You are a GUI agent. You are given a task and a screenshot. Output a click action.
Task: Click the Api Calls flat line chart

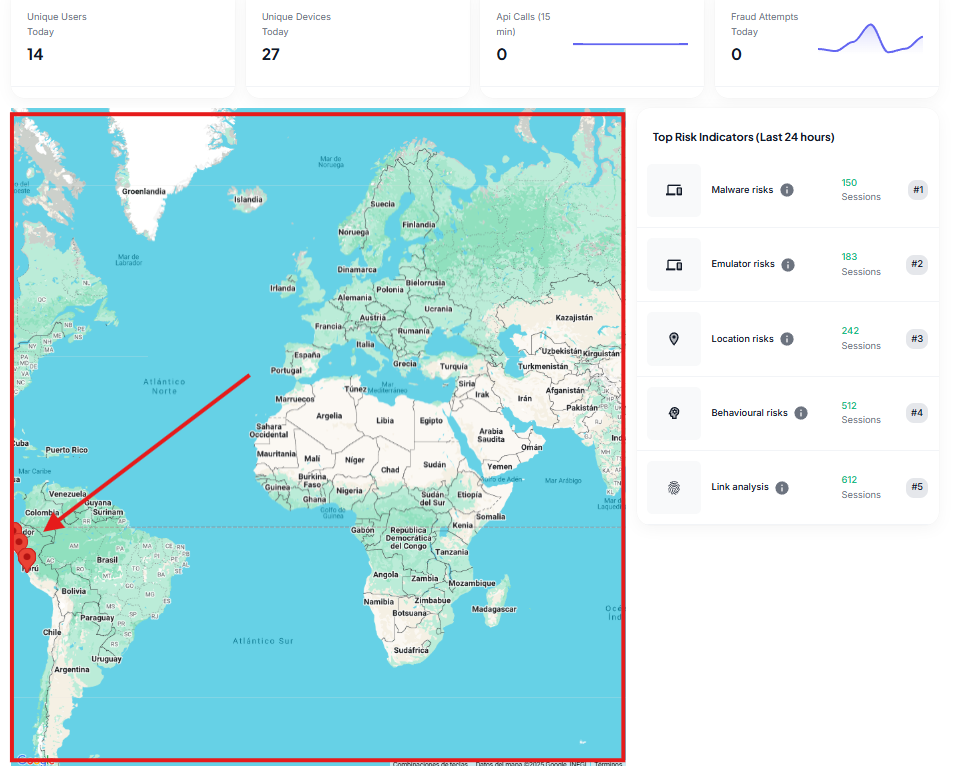click(x=630, y=44)
